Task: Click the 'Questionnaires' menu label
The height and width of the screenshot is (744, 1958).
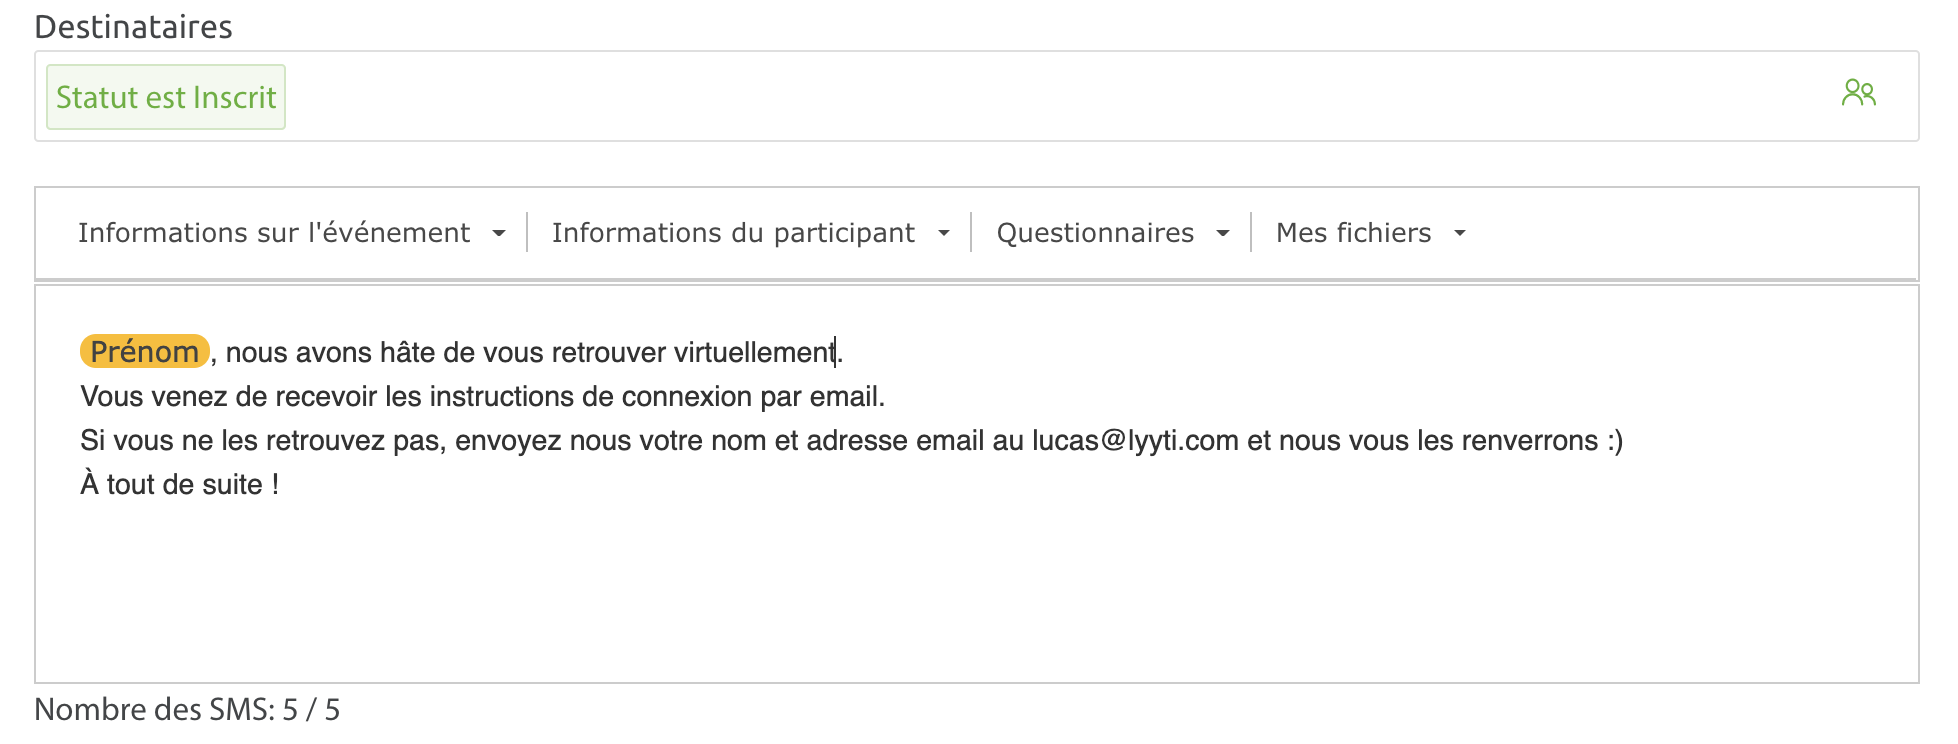Action: click(1095, 233)
